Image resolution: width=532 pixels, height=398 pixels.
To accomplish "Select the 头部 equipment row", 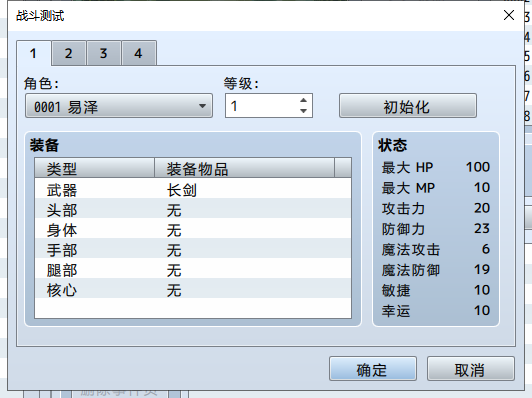I will [x=193, y=208].
